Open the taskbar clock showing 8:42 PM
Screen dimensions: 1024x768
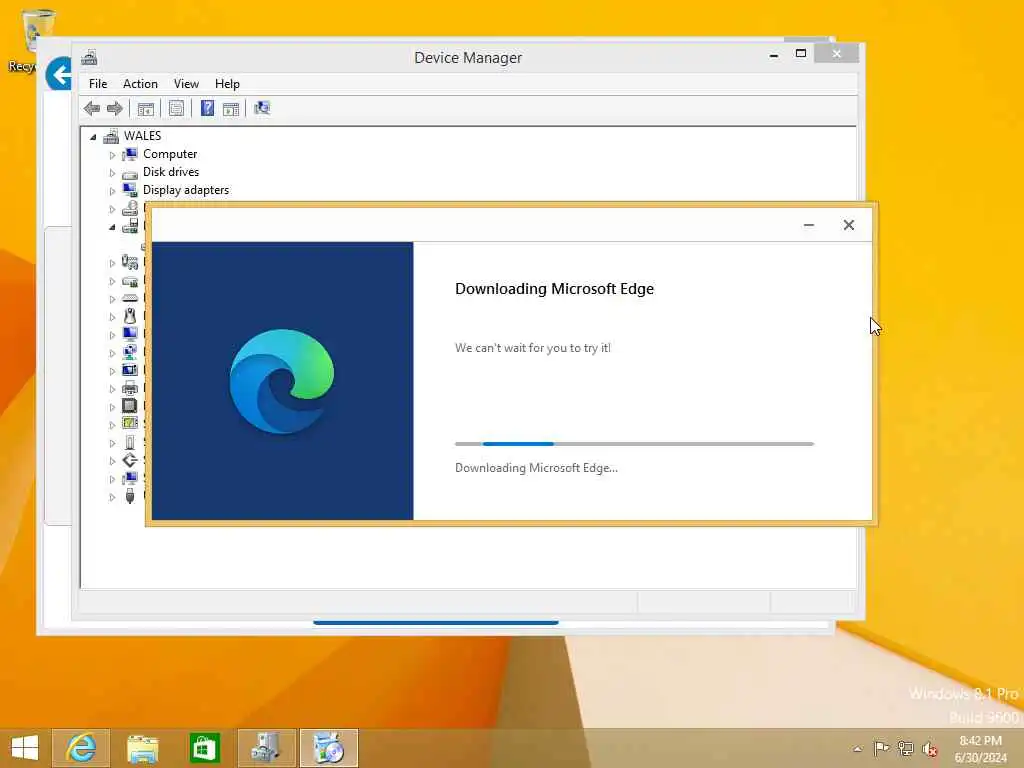pyautogui.click(x=980, y=748)
